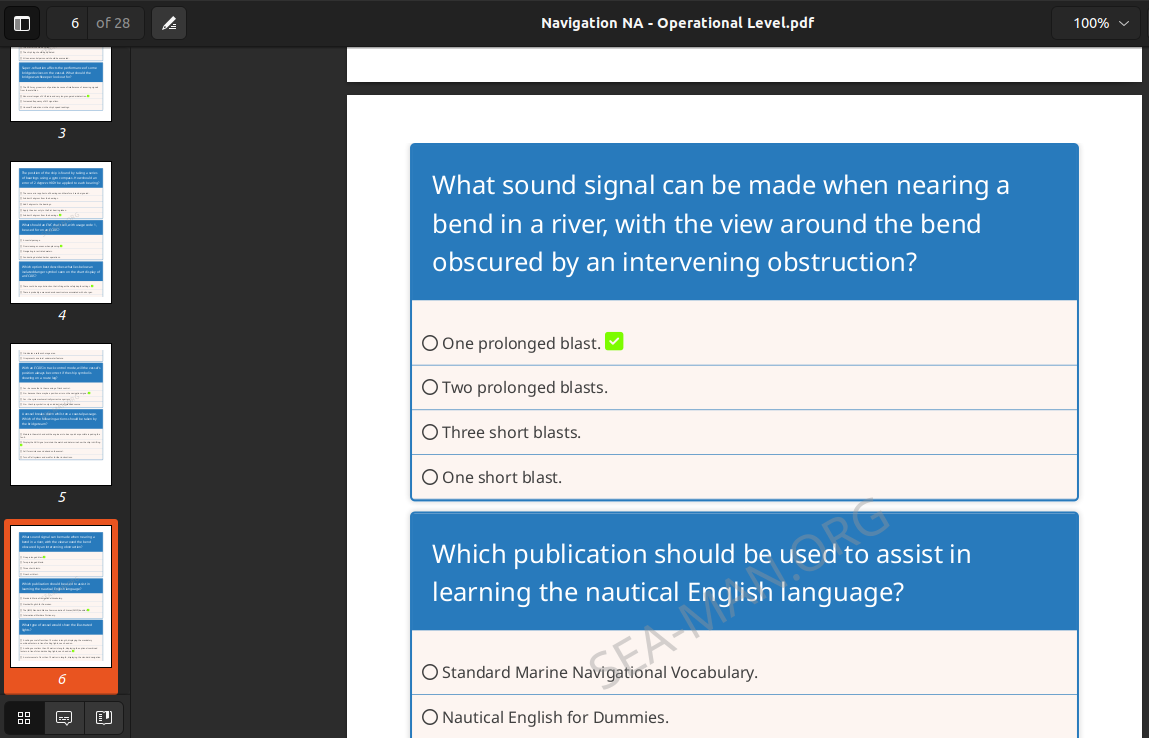Show the annotations list in sidebar
The height and width of the screenshot is (738, 1149).
64,717
